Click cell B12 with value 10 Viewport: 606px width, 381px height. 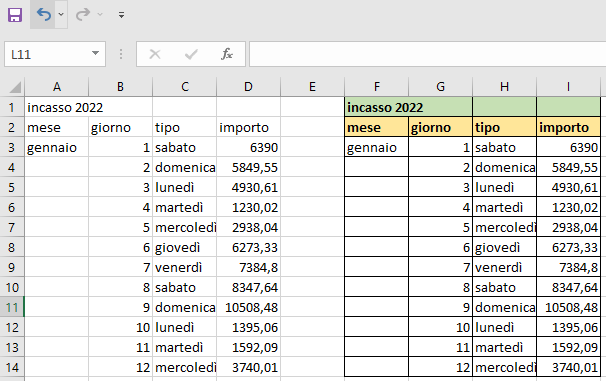pyautogui.click(x=121, y=327)
